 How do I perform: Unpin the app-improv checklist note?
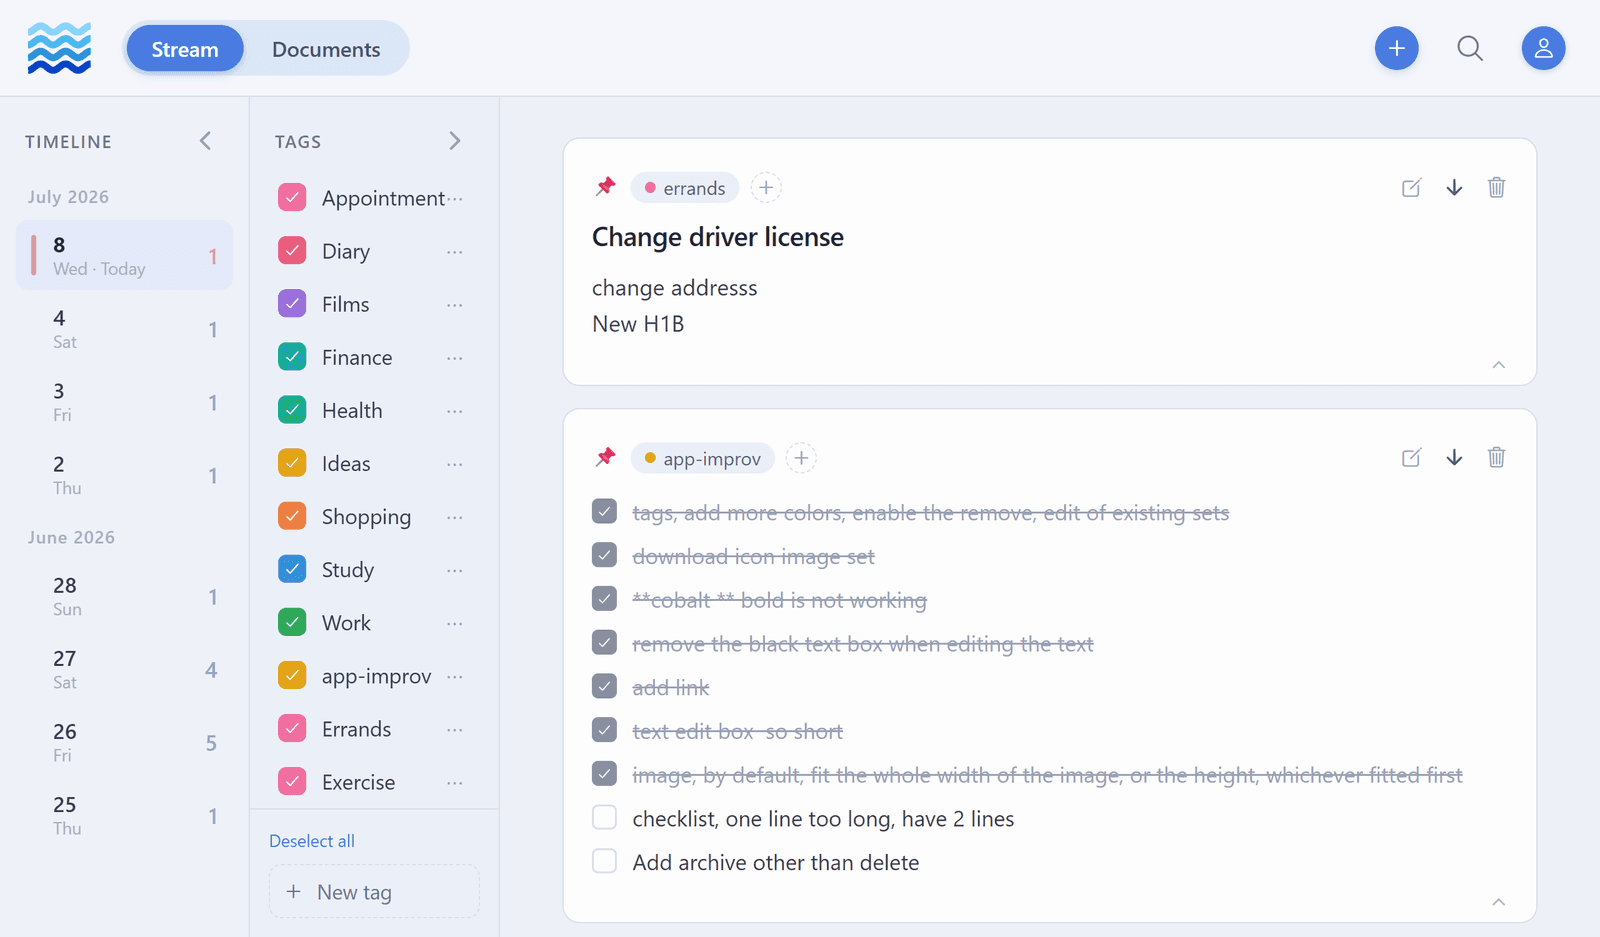point(606,457)
